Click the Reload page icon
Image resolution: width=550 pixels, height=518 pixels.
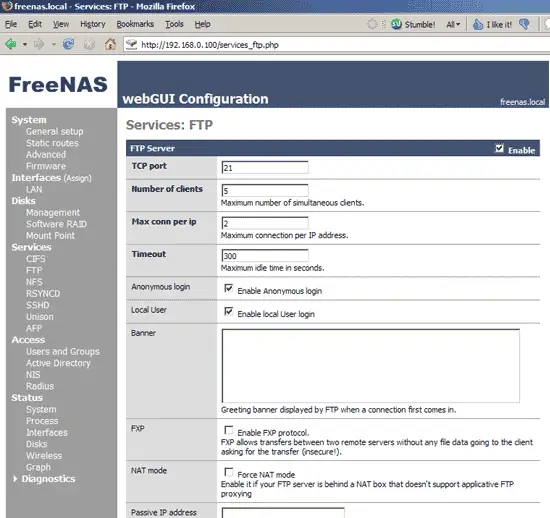coord(68,44)
